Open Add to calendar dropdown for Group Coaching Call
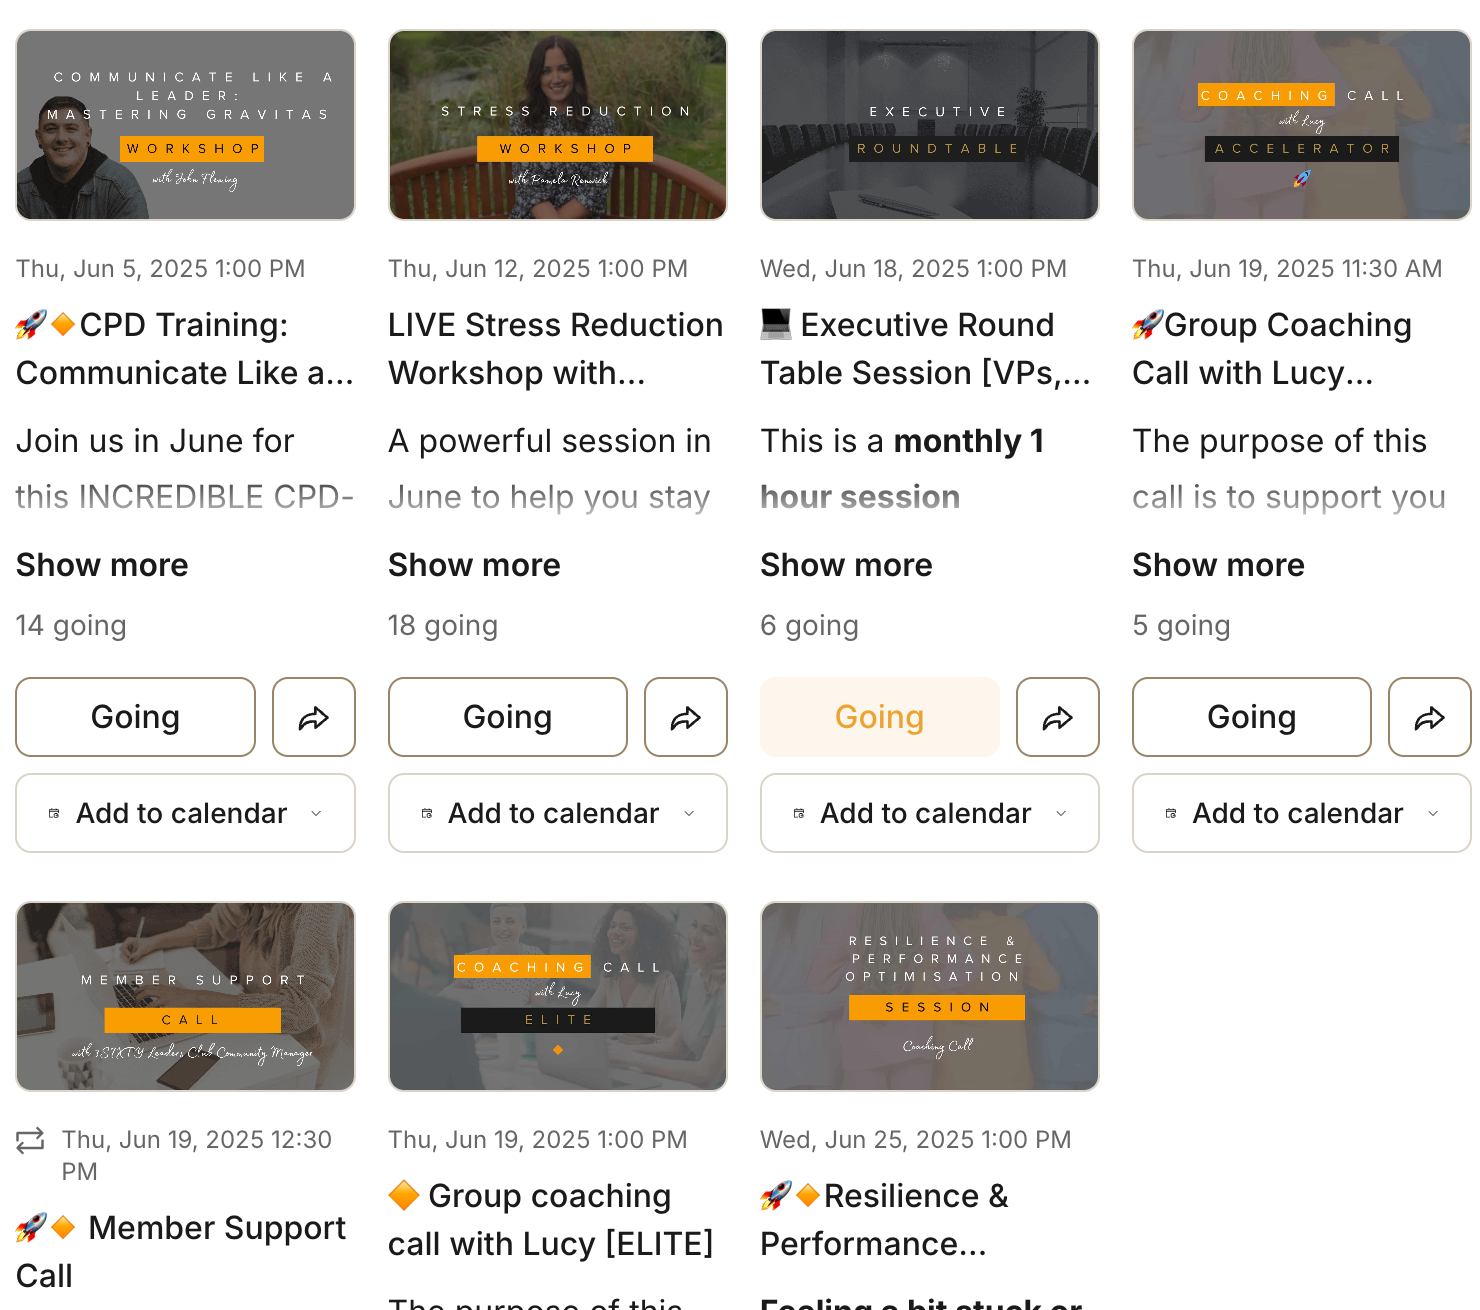Viewport: 1480px width, 1310px height. click(x=1302, y=813)
